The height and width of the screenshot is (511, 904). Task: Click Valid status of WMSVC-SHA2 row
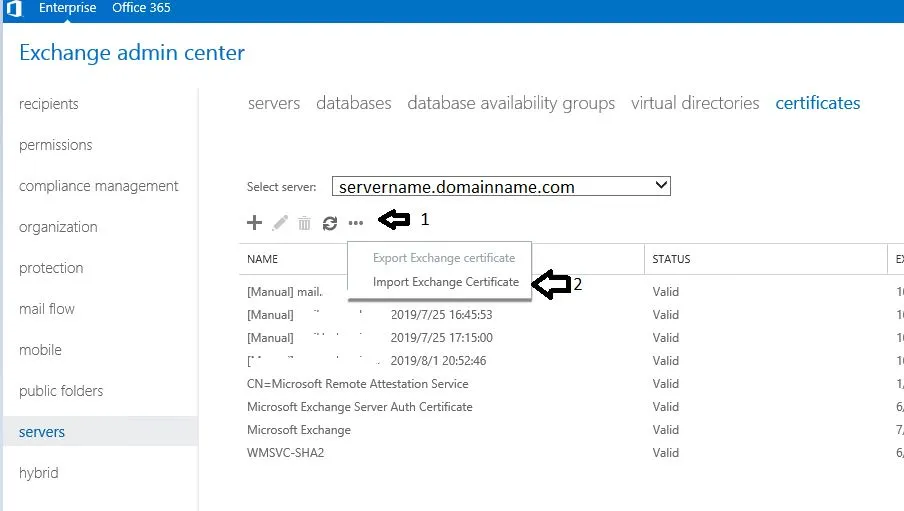[x=665, y=453]
